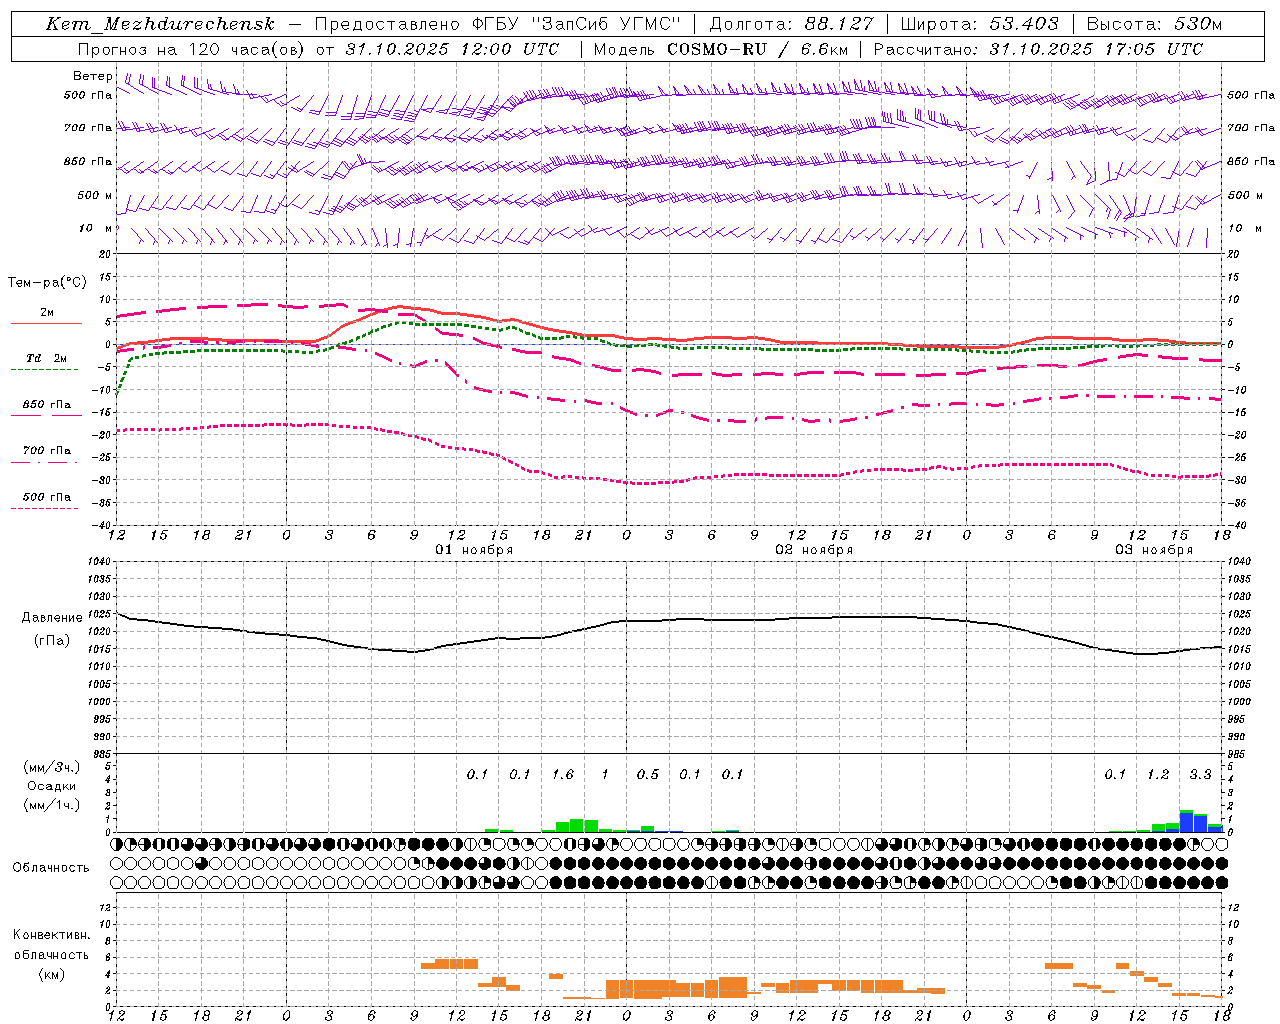Screen dimensions: 1280x1024
Task: Click the forecast start time '31.10.2025 12:00 UTC'
Action: click(452, 49)
